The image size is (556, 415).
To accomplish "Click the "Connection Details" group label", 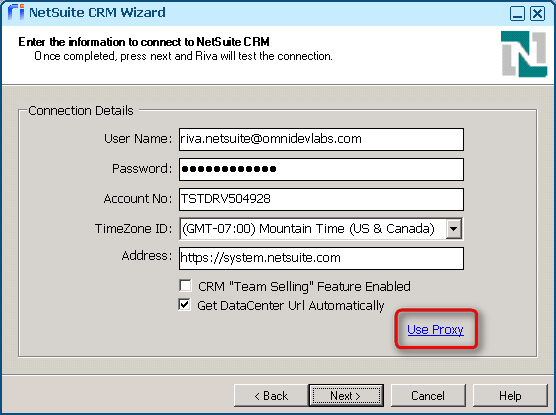I will pos(81,111).
